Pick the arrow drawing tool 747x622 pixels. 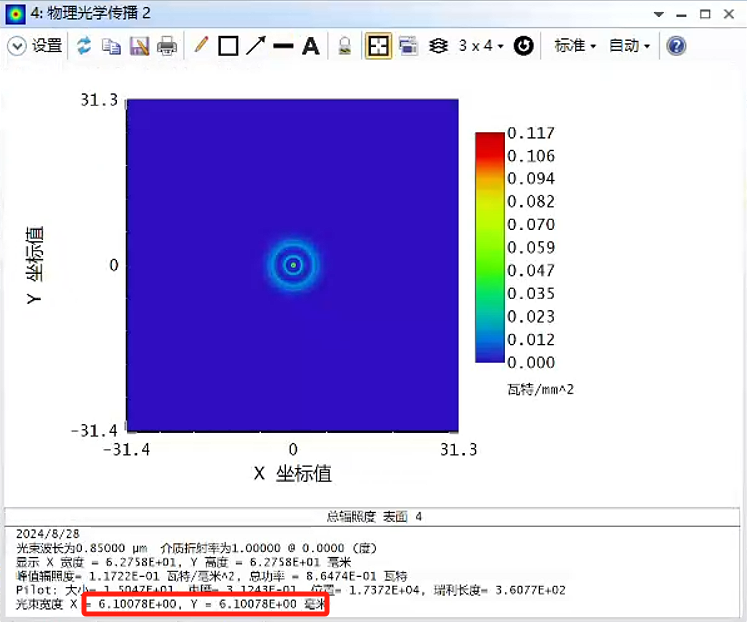point(256,46)
